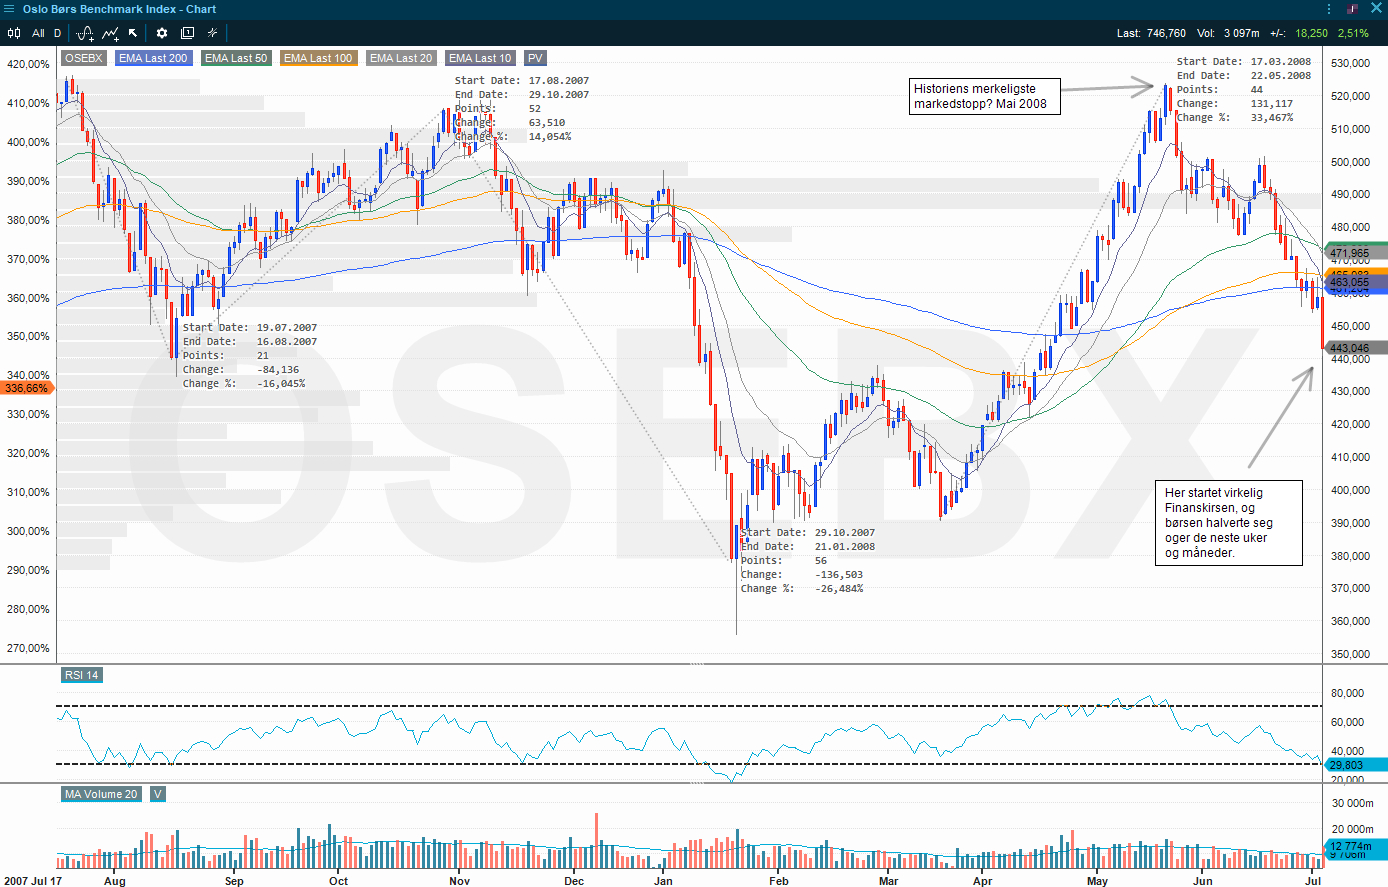Click the 'Change %: -26,484%' measurement text
This screenshot has height=887, width=1388.
tap(802, 588)
